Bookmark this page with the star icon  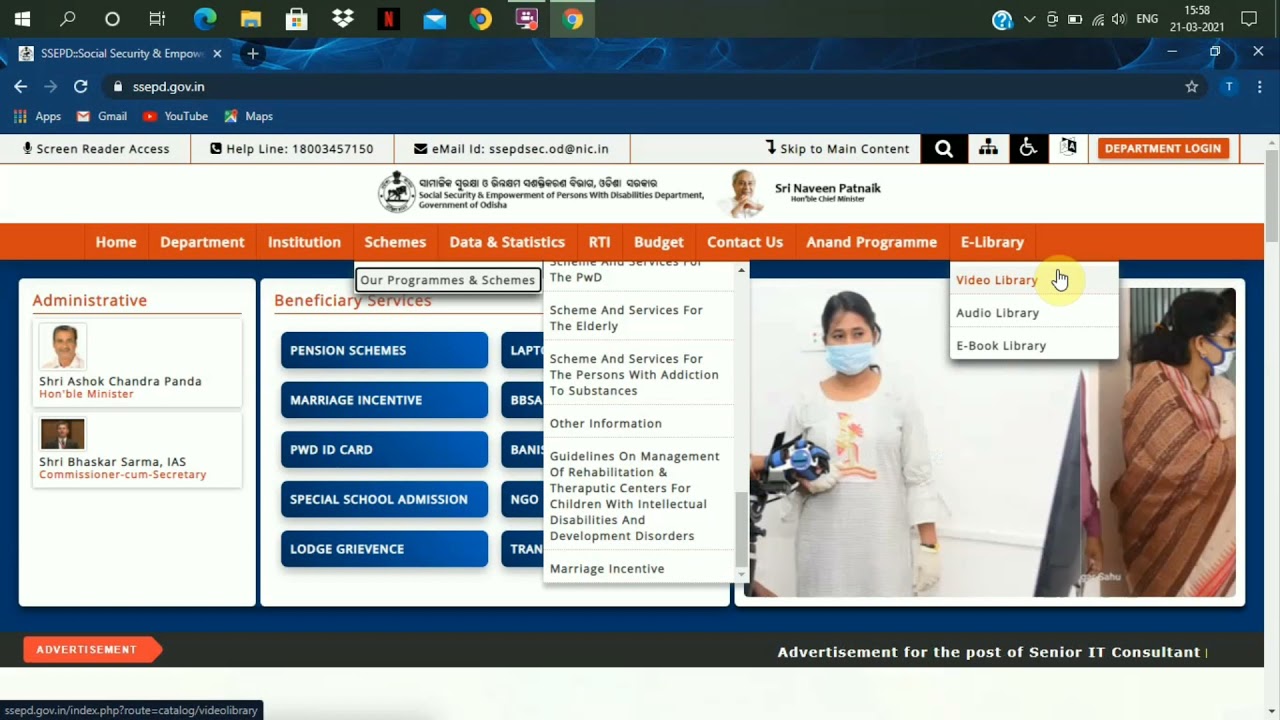pos(1191,87)
